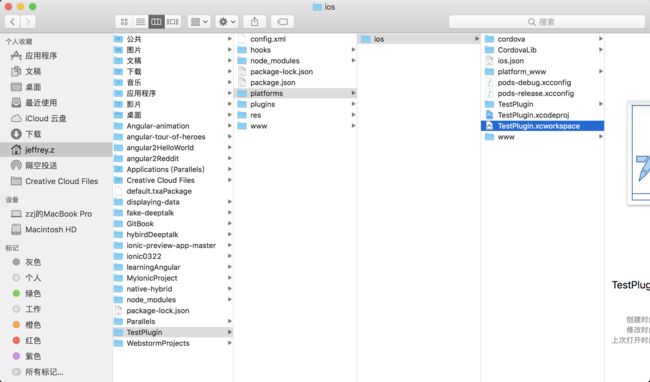Select the config.xml file
Viewport: 650px width, 382px height.
tap(296, 39)
